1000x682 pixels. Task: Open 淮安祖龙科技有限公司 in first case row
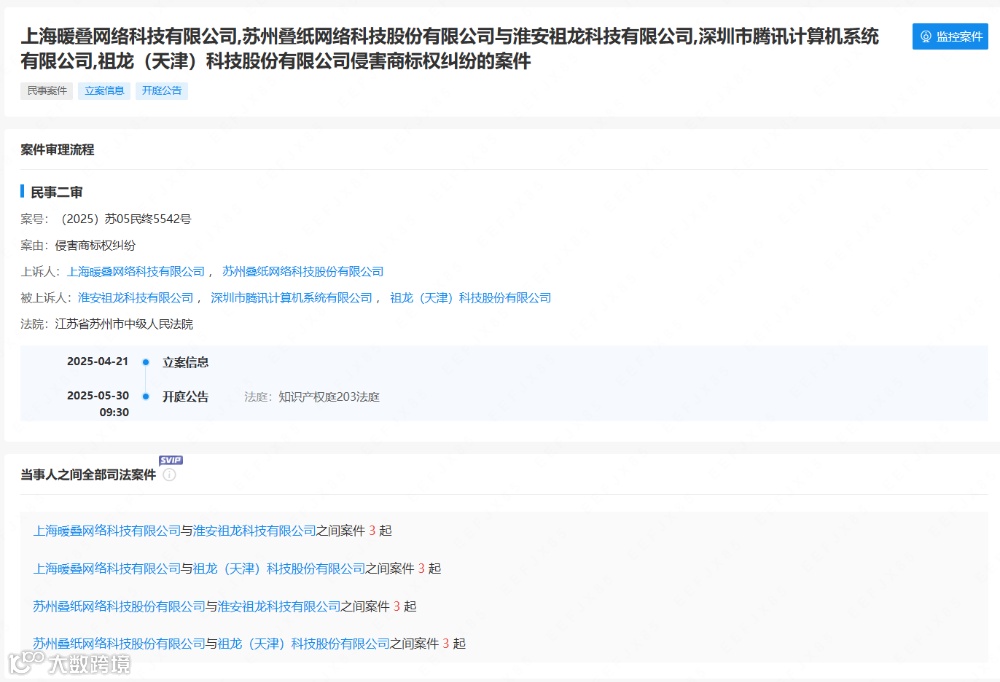click(254, 531)
